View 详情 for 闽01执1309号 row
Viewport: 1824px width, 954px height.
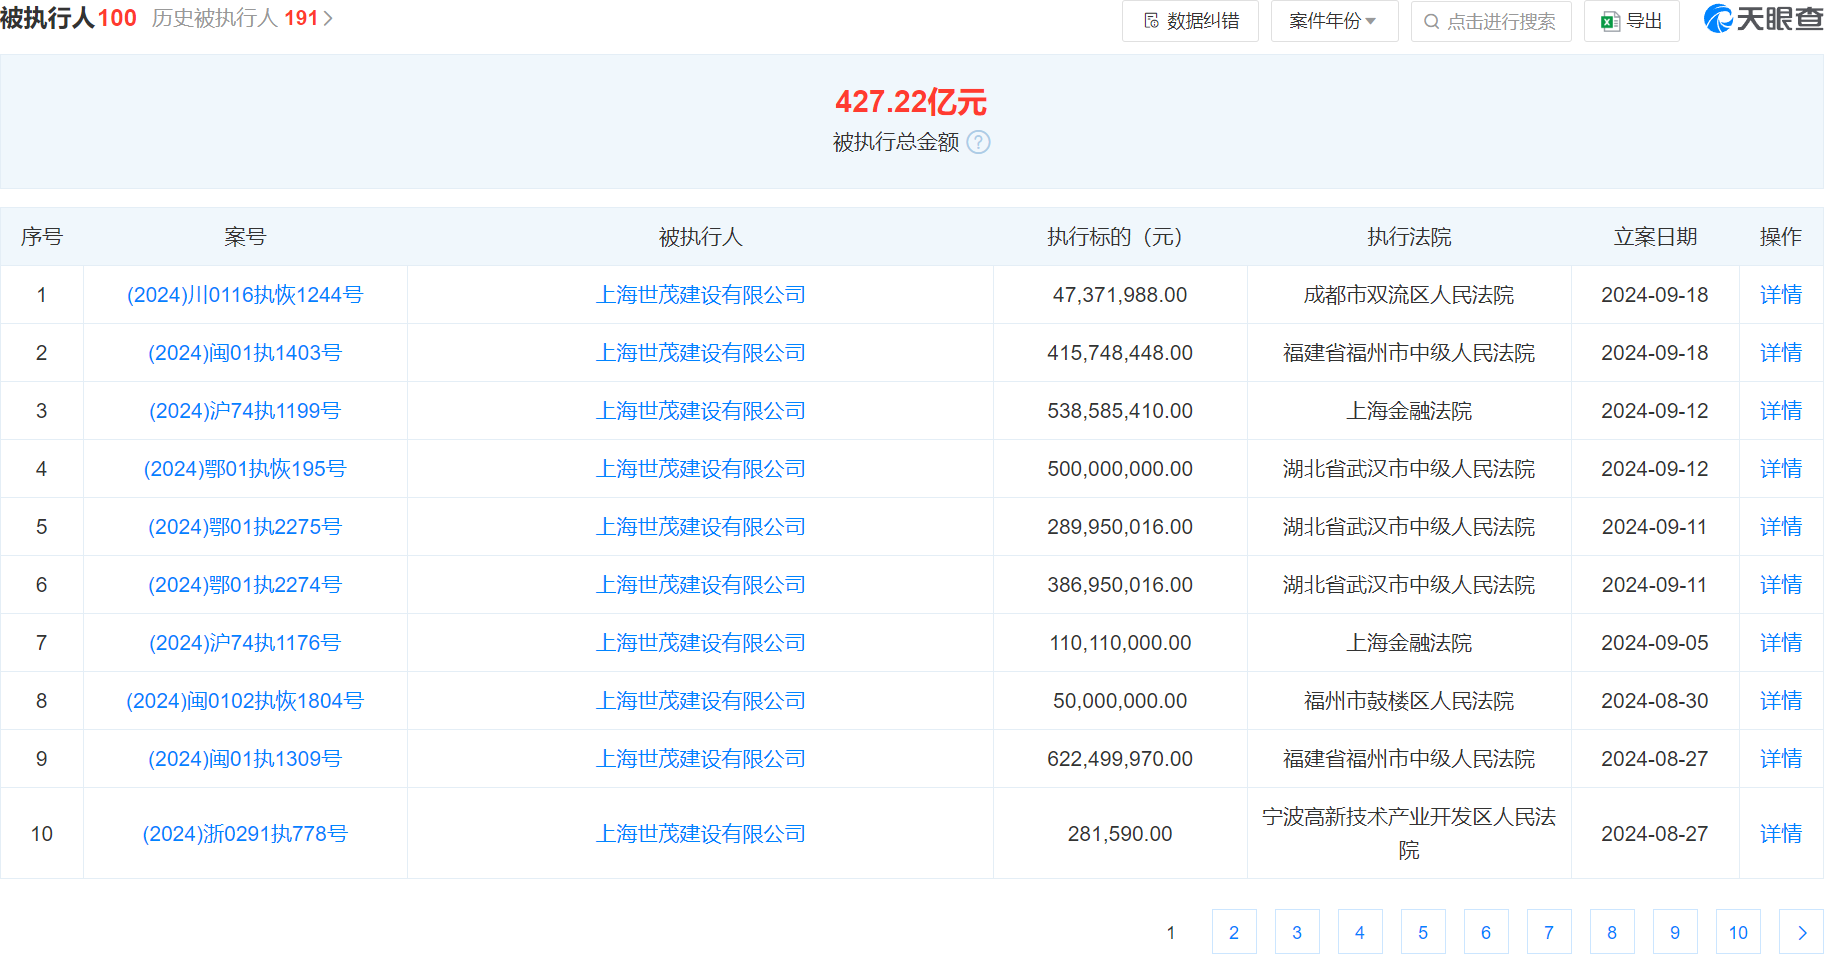1781,759
